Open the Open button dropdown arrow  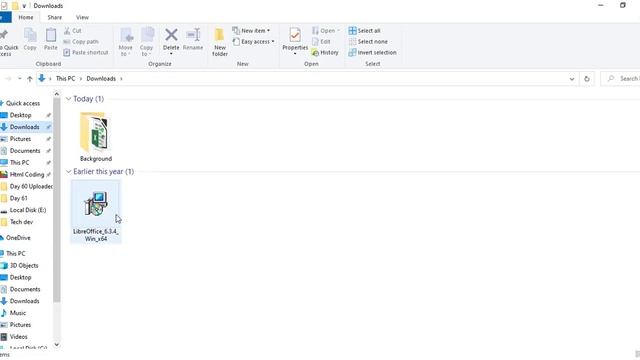(x=338, y=31)
